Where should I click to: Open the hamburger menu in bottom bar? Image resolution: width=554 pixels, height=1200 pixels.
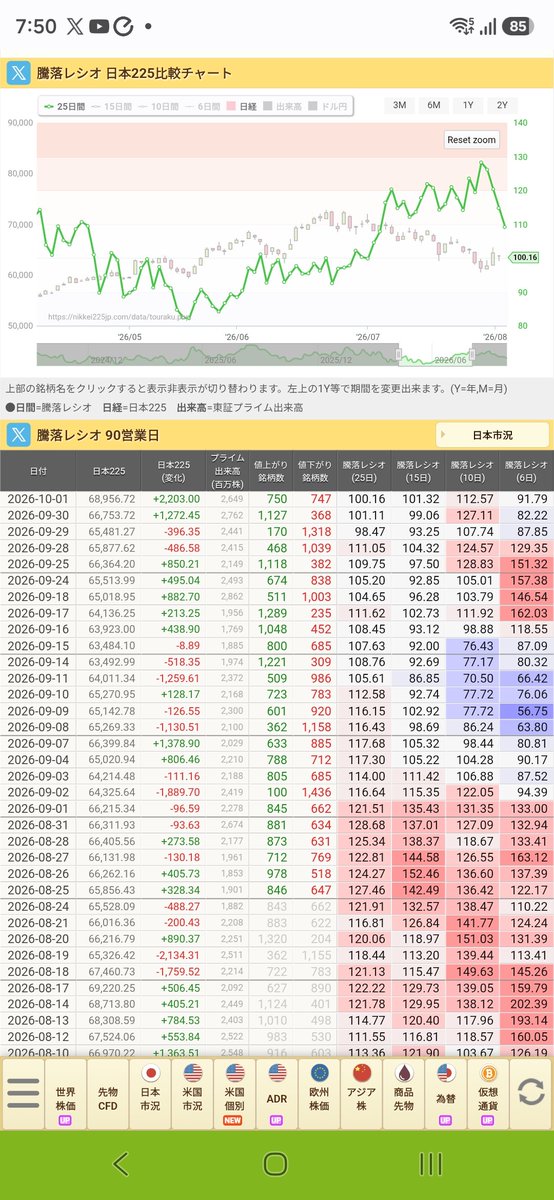coord(22,1093)
